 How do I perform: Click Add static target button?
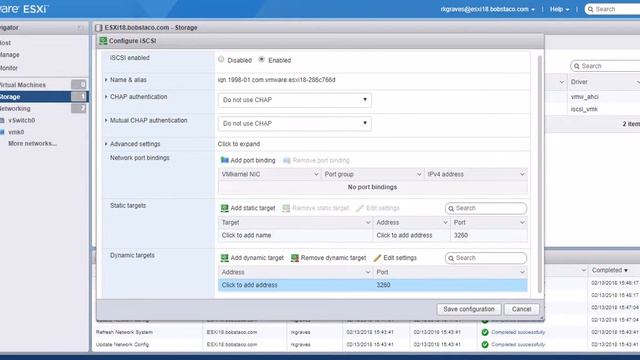[x=248, y=208]
